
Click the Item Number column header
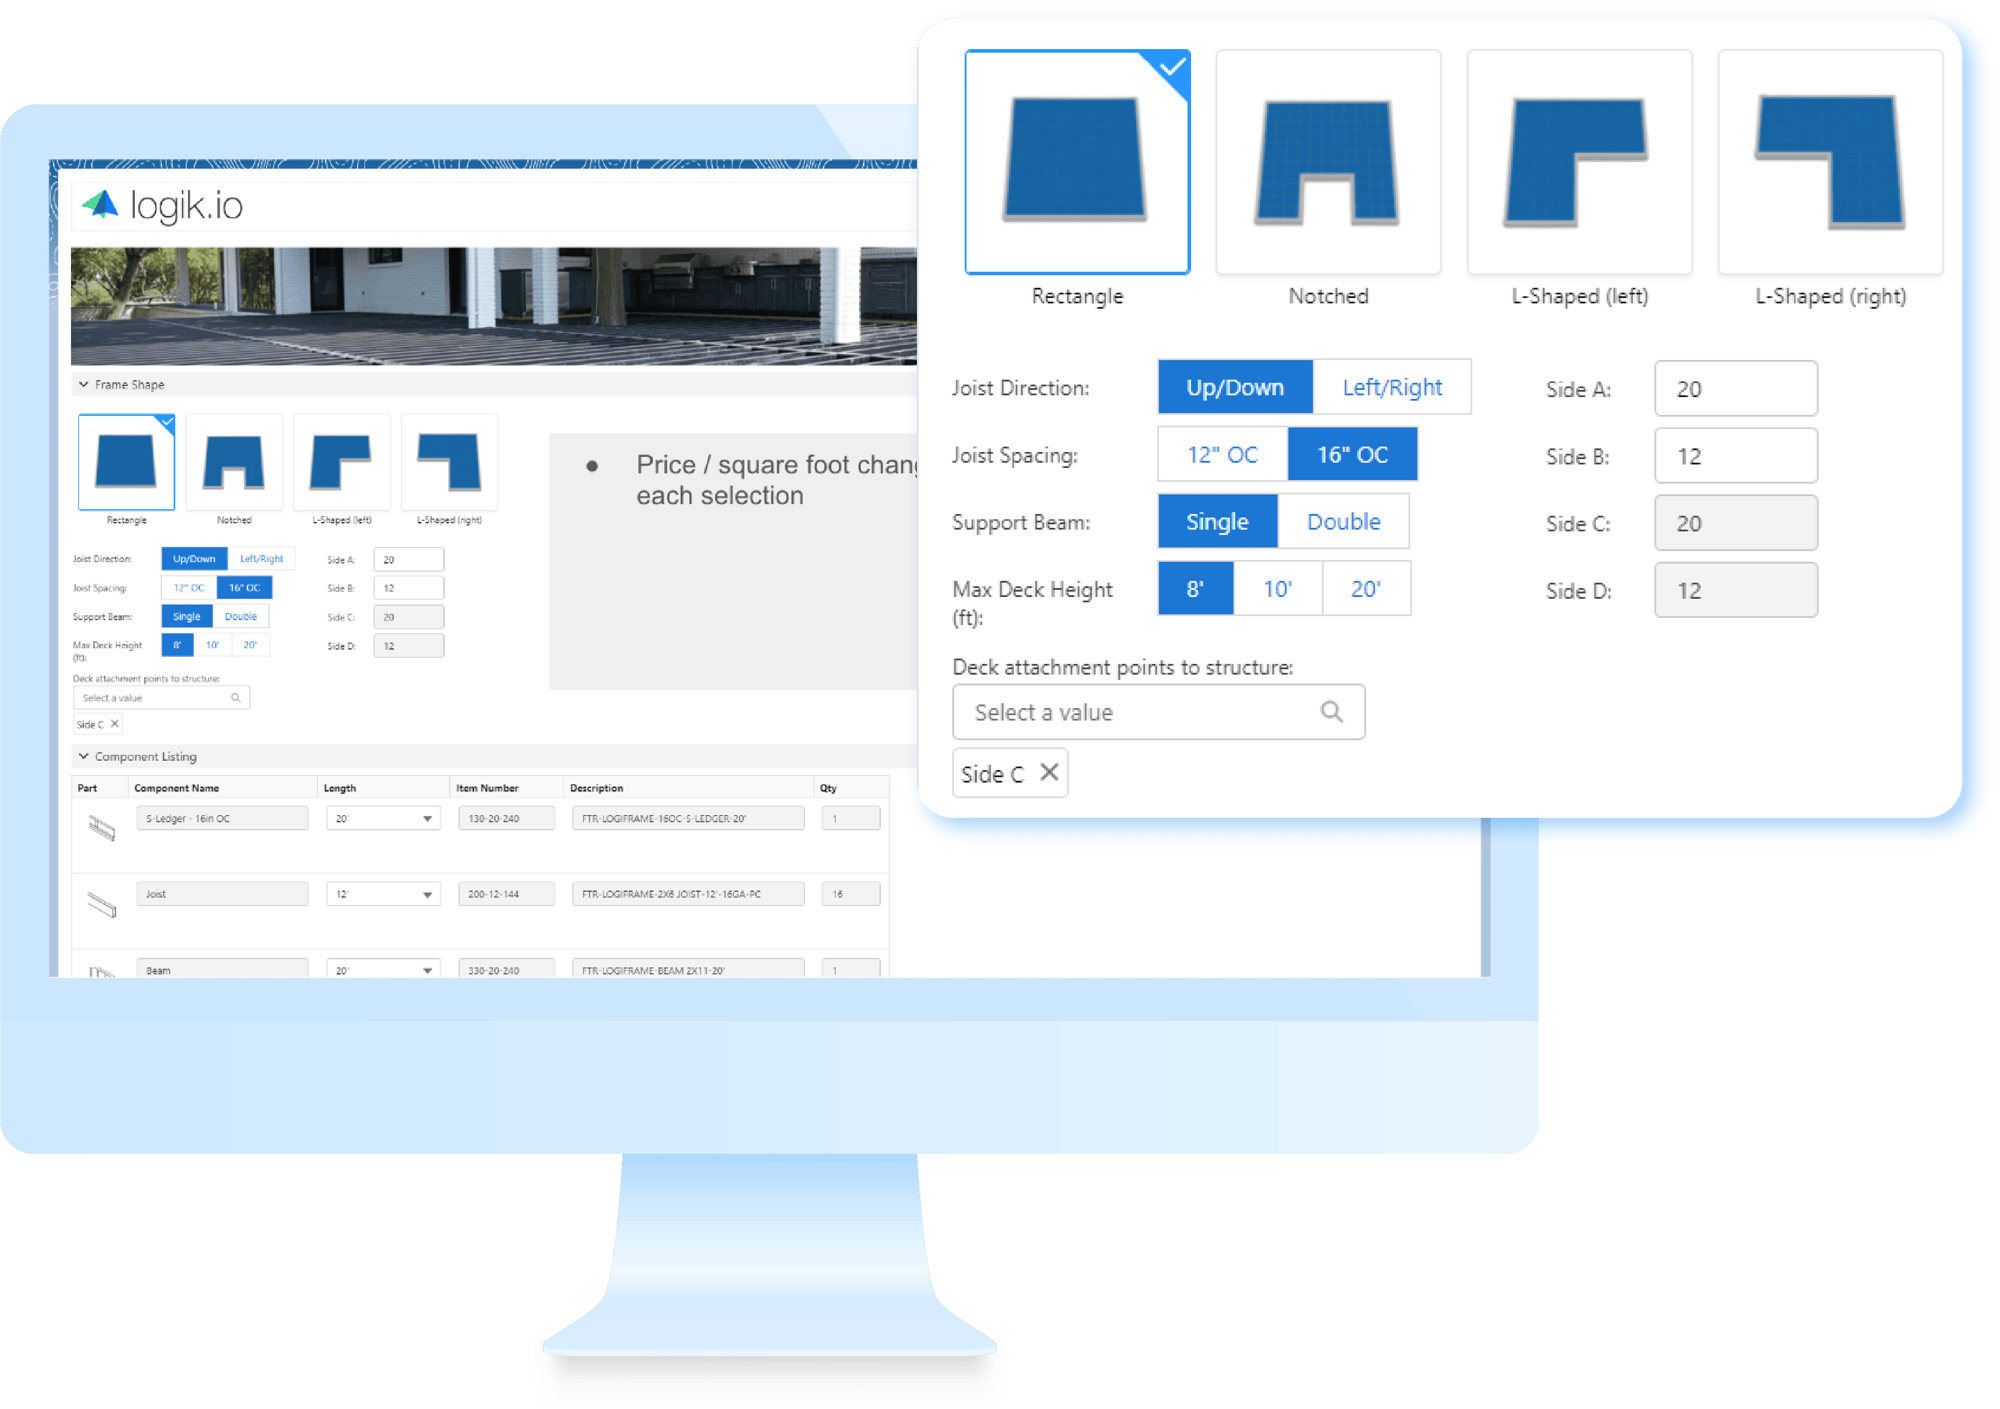tap(487, 788)
